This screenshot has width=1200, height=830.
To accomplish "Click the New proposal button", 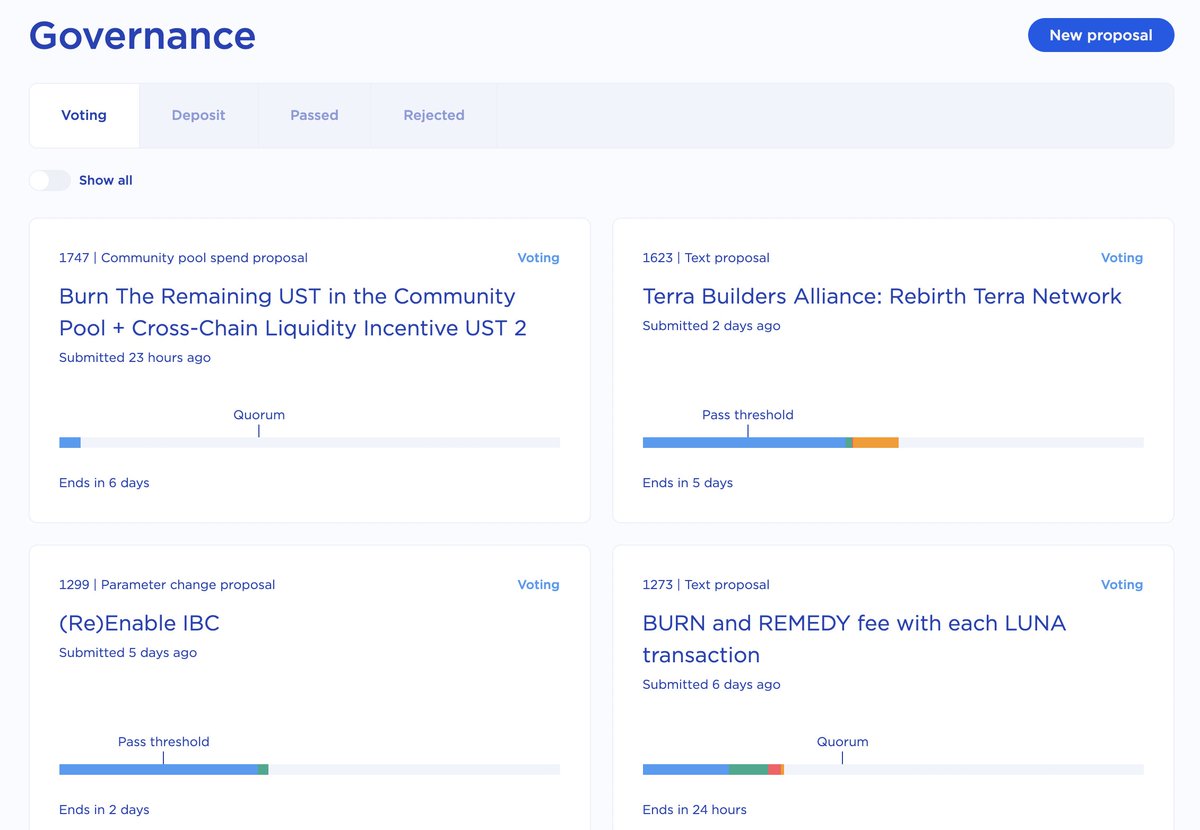I will tap(1101, 35).
